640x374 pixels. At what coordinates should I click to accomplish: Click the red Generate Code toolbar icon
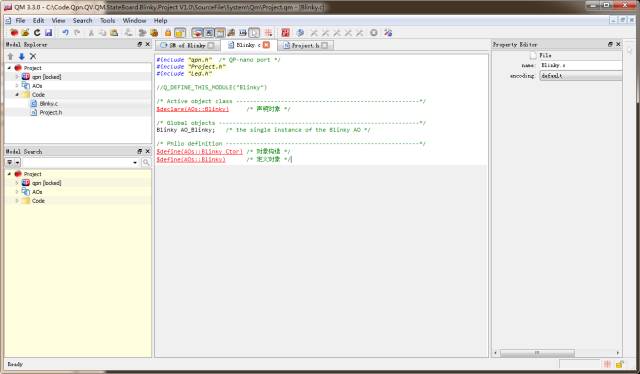coord(285,33)
